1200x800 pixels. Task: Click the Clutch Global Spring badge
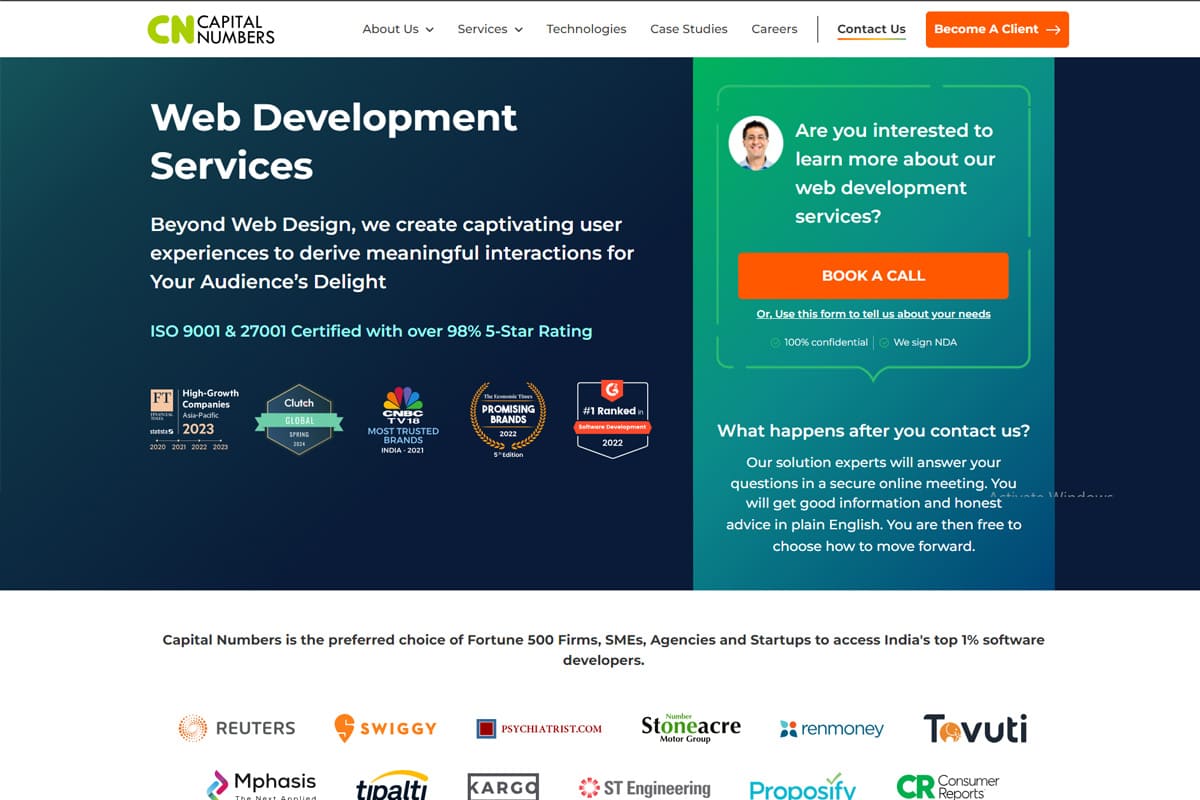[x=299, y=419]
